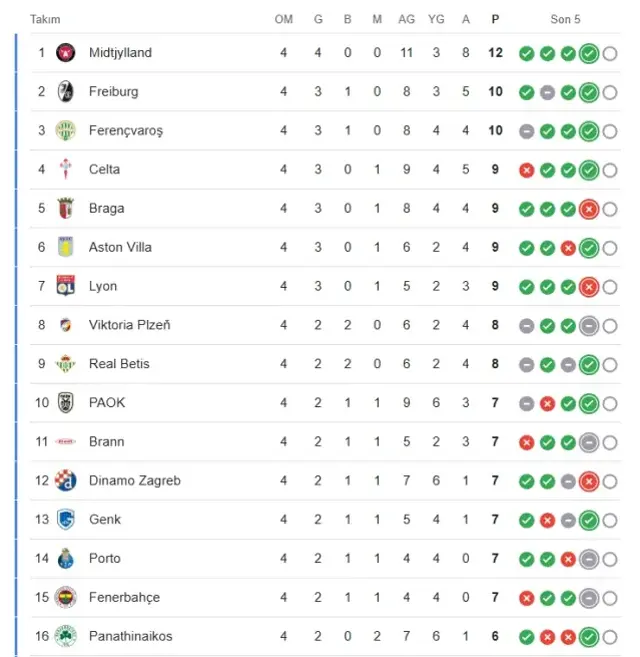Click Braga's most recent red loss icon

click(589, 209)
